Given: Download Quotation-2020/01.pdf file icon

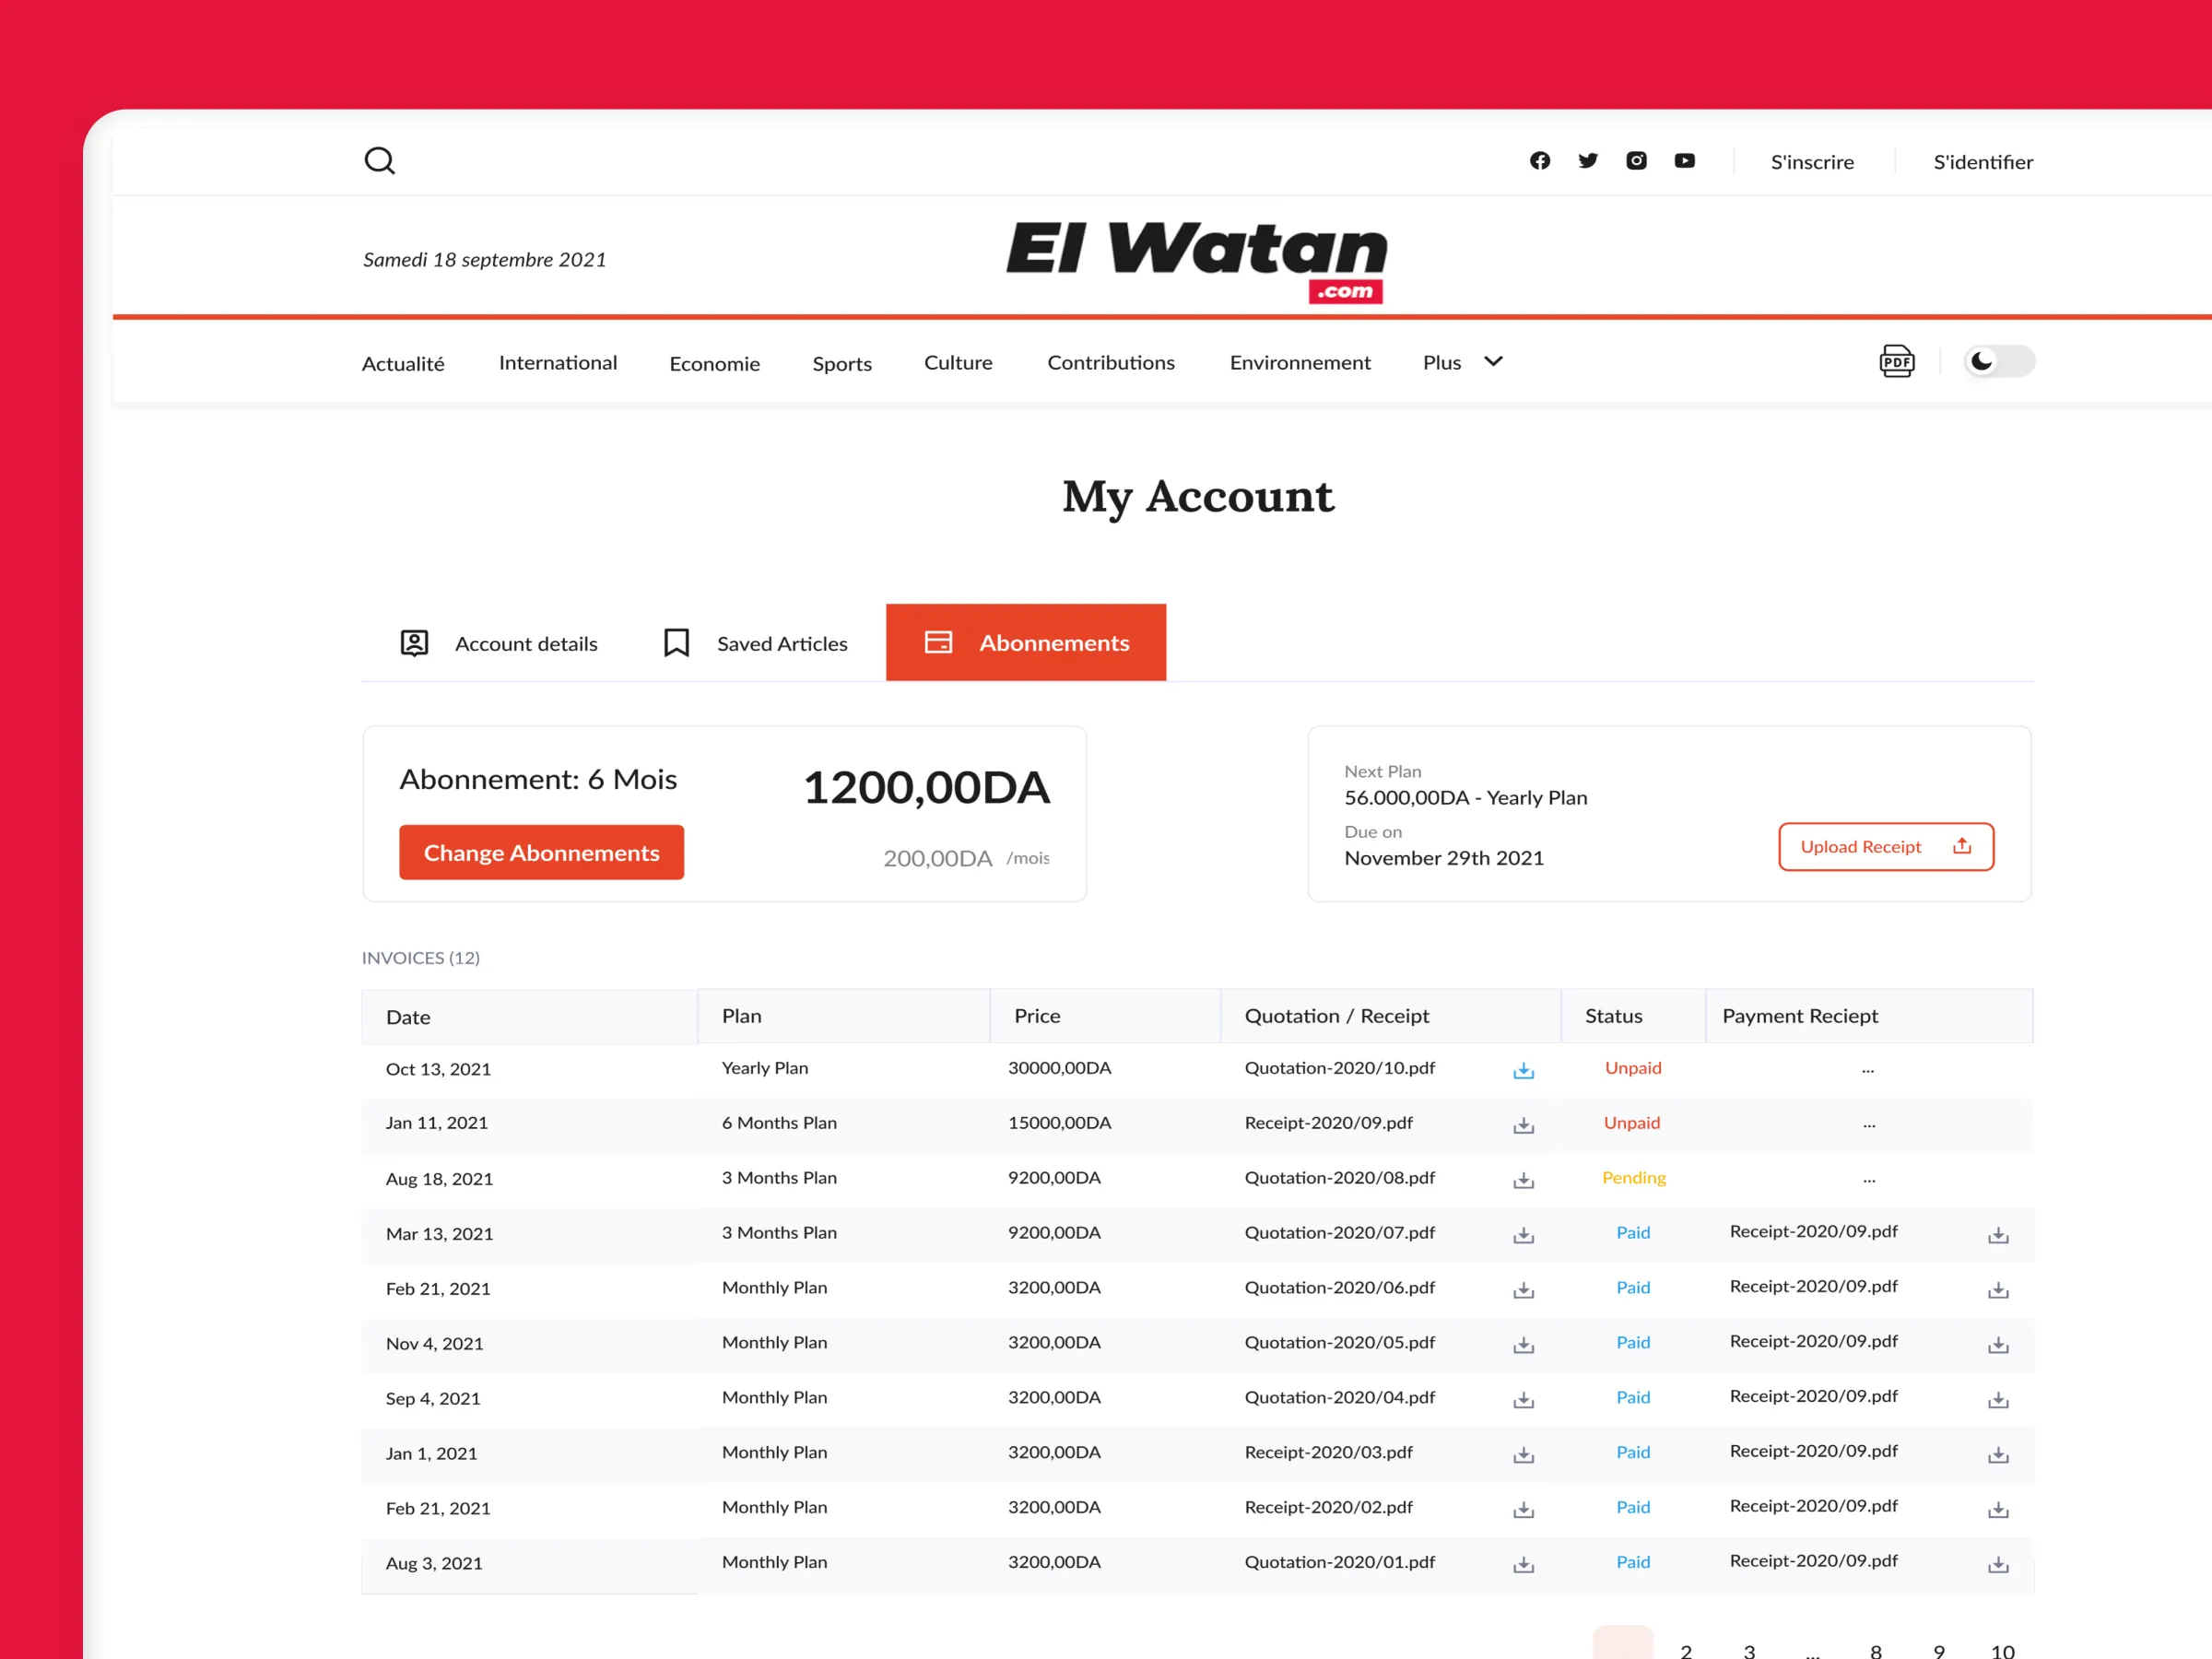Looking at the screenshot, I should [1523, 1565].
